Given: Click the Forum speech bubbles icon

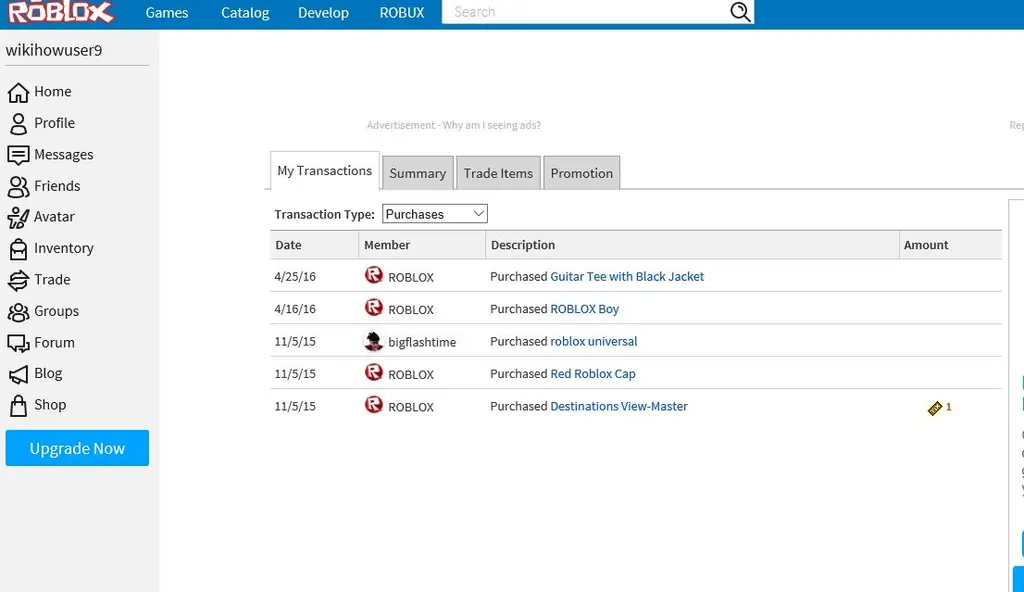Looking at the screenshot, I should pyautogui.click(x=18, y=343).
